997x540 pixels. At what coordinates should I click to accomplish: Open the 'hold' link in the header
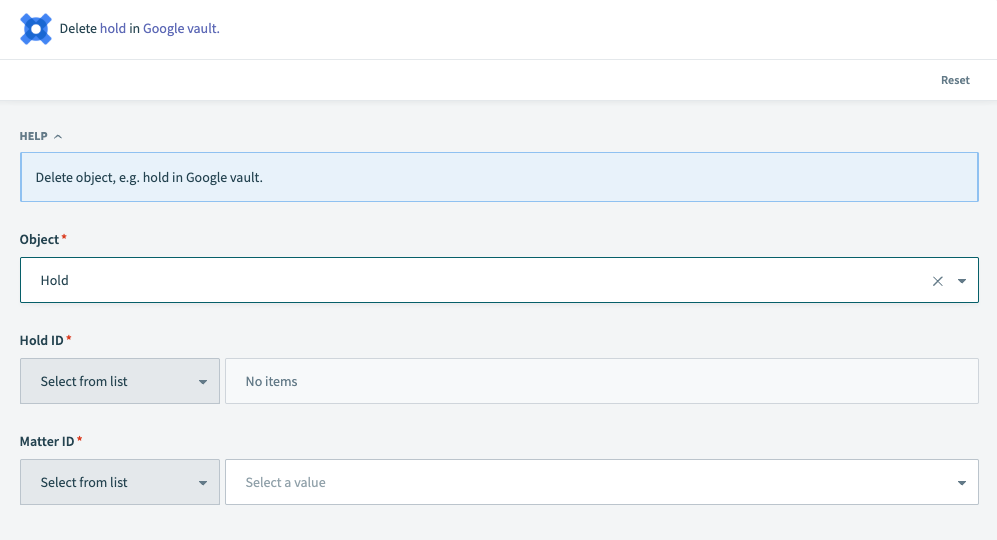click(x=113, y=29)
